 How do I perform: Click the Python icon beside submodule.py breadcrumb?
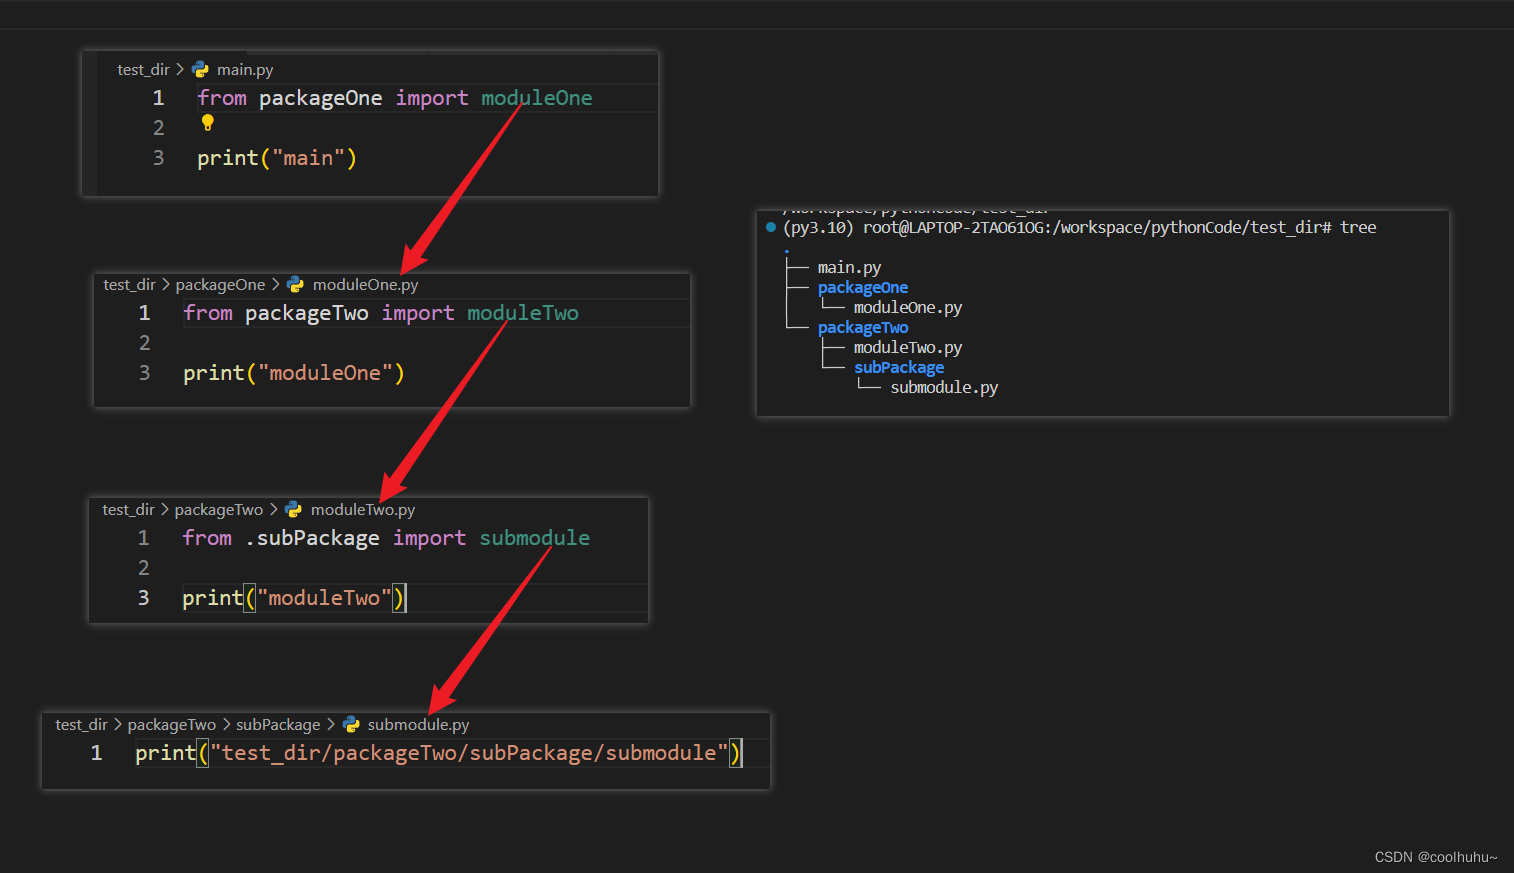351,724
